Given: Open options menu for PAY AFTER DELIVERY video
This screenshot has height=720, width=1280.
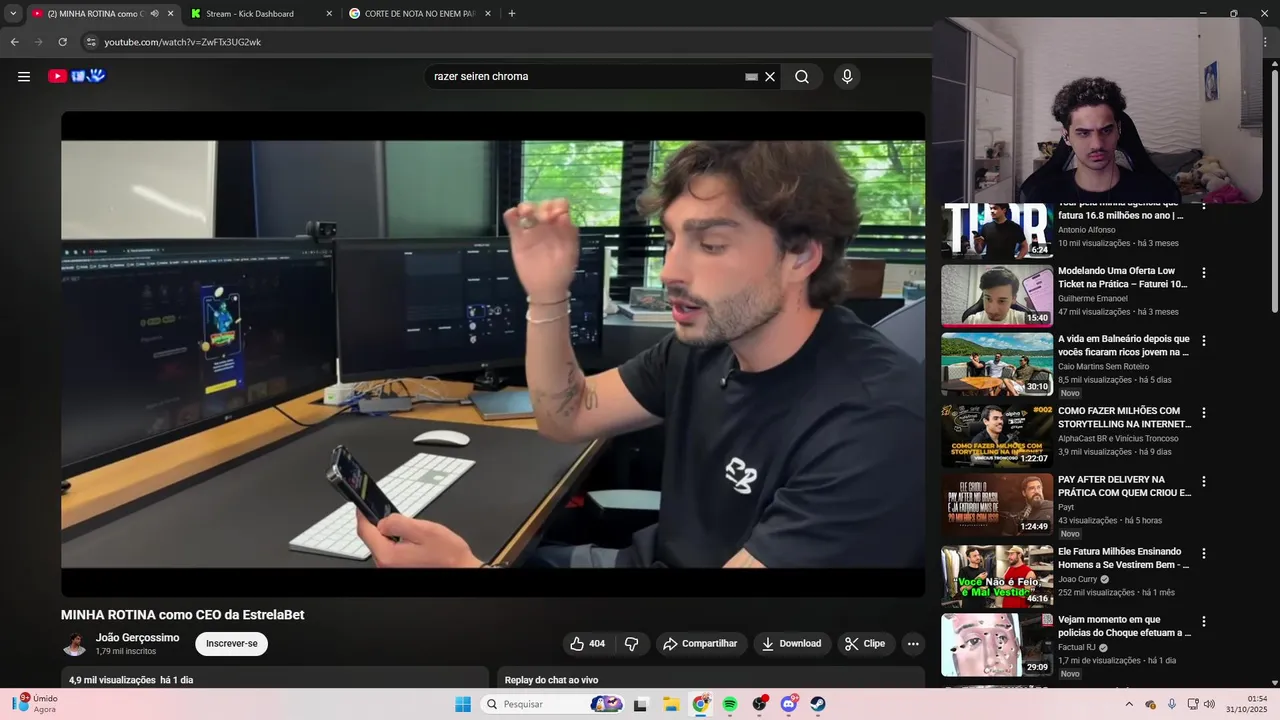Looking at the screenshot, I should pyautogui.click(x=1204, y=482).
